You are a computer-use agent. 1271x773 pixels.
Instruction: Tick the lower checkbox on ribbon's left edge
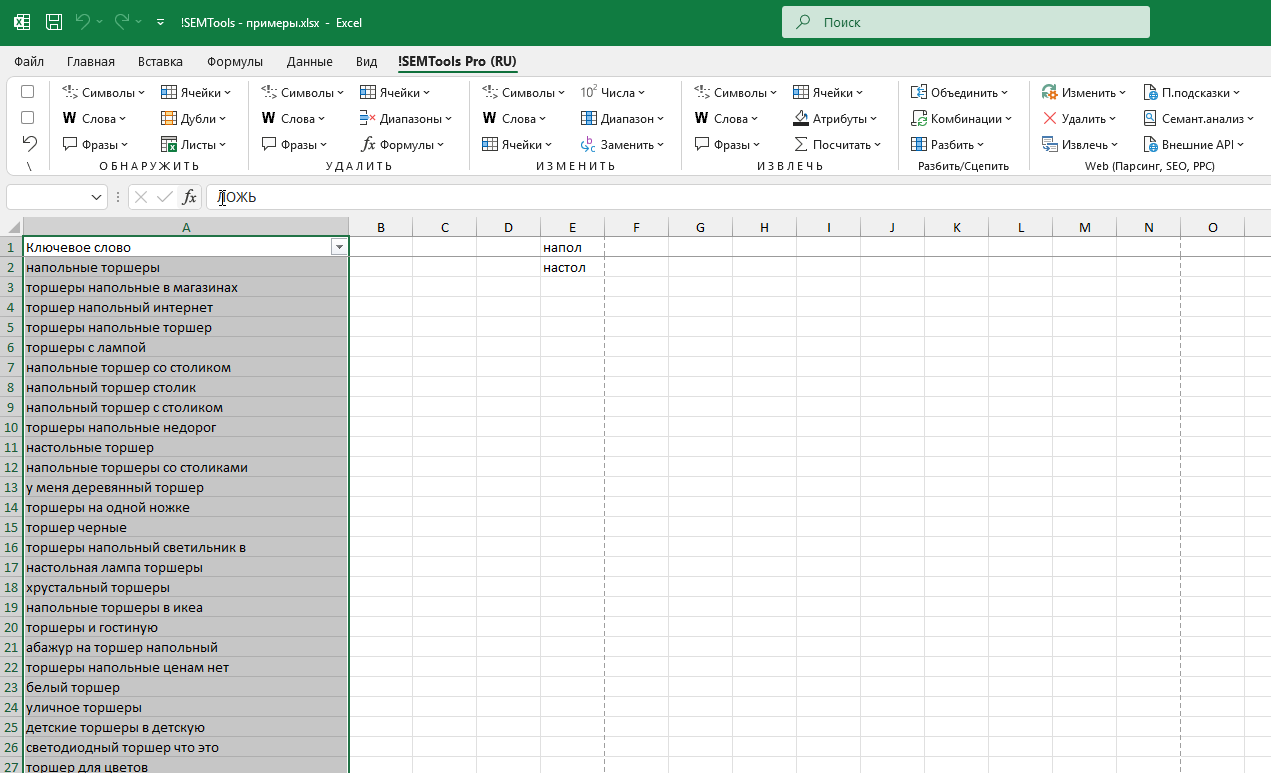click(x=28, y=118)
